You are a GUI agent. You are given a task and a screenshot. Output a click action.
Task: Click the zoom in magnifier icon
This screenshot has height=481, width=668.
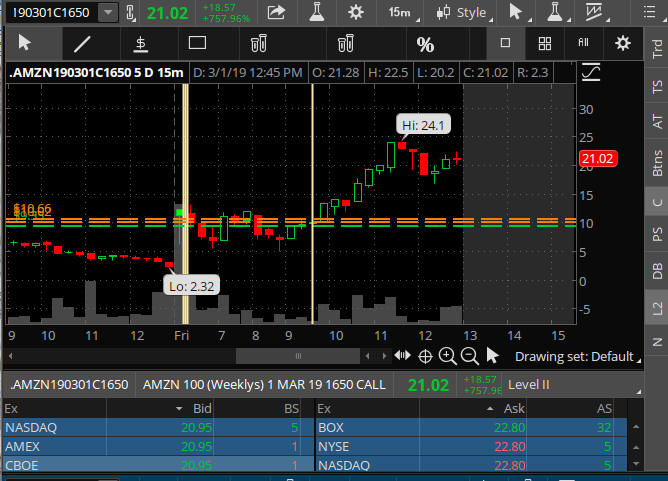click(x=447, y=355)
